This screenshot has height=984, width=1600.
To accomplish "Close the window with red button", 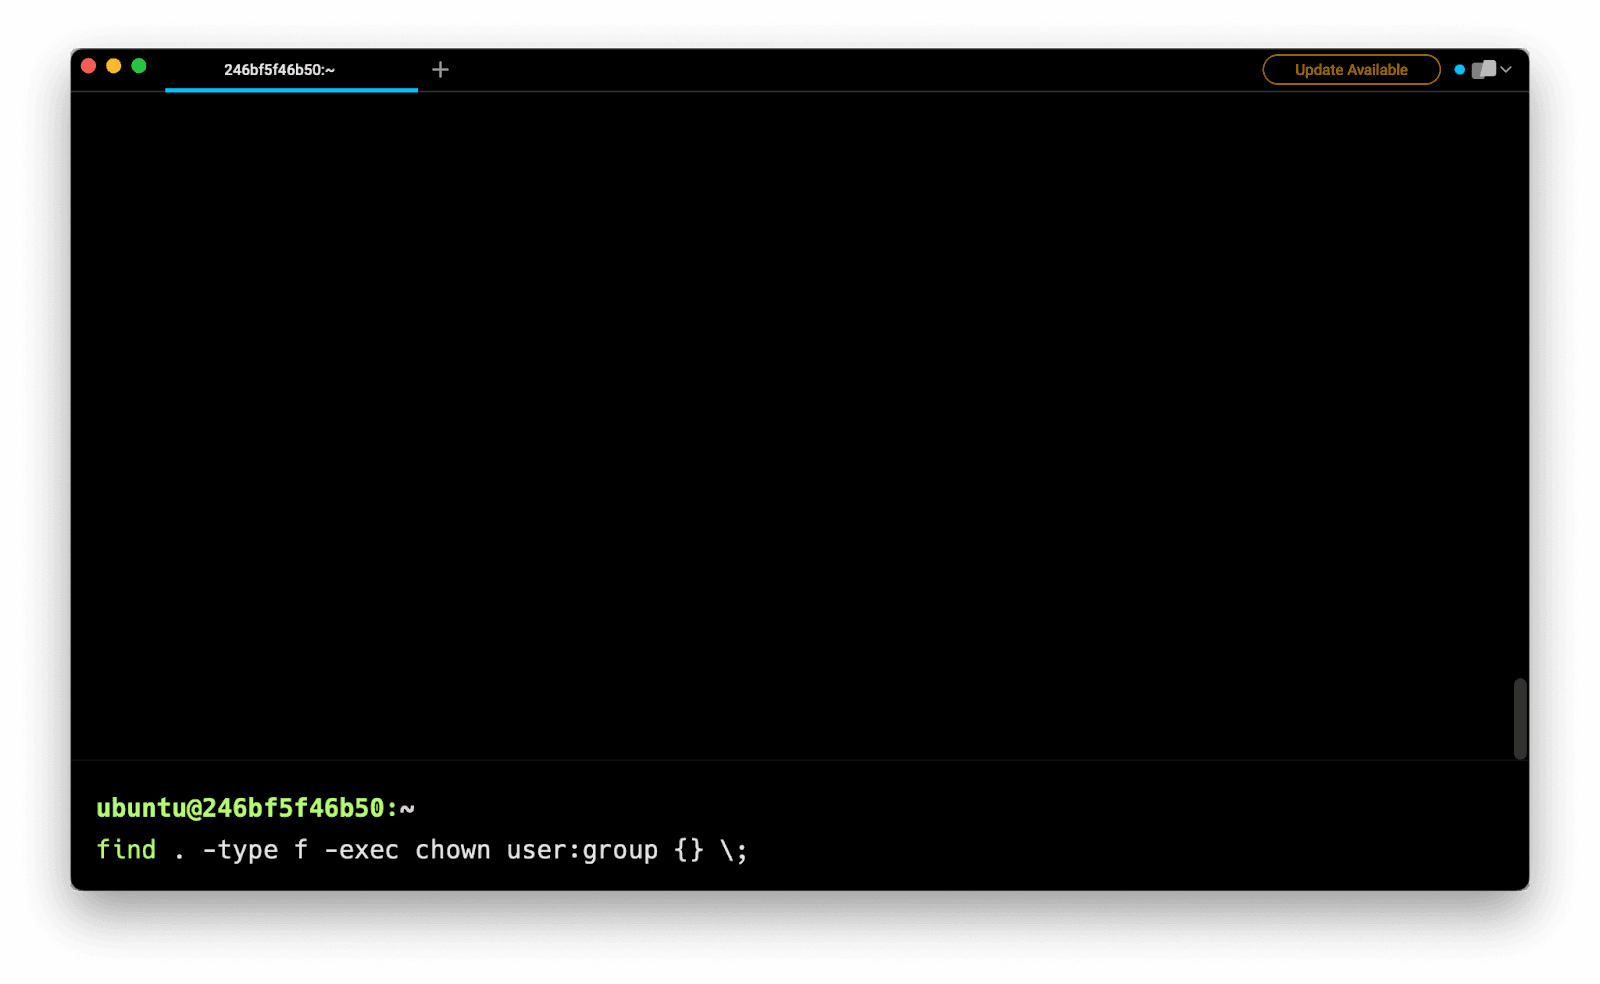I will pos(88,66).
